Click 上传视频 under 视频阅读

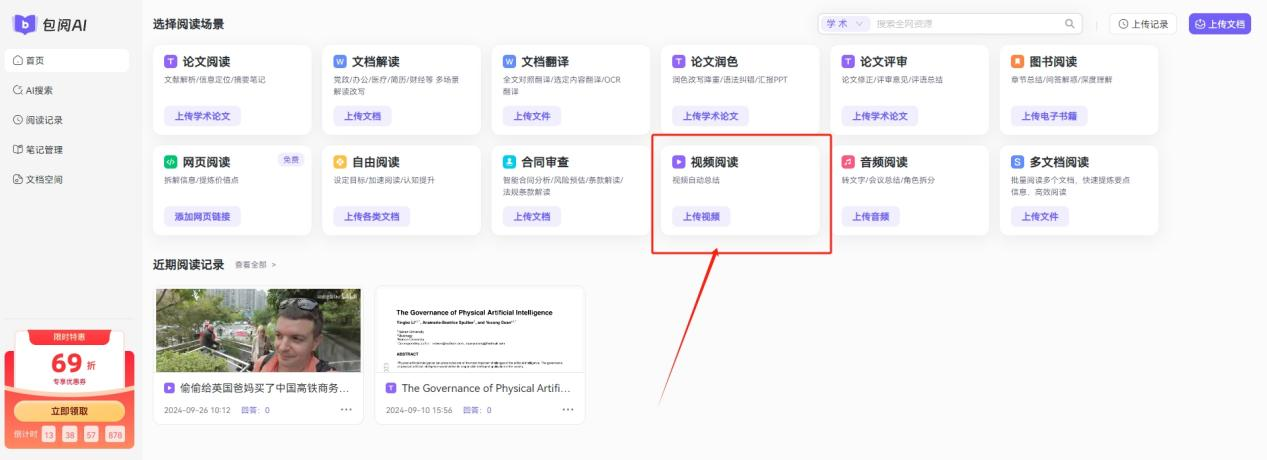pyautogui.click(x=701, y=216)
